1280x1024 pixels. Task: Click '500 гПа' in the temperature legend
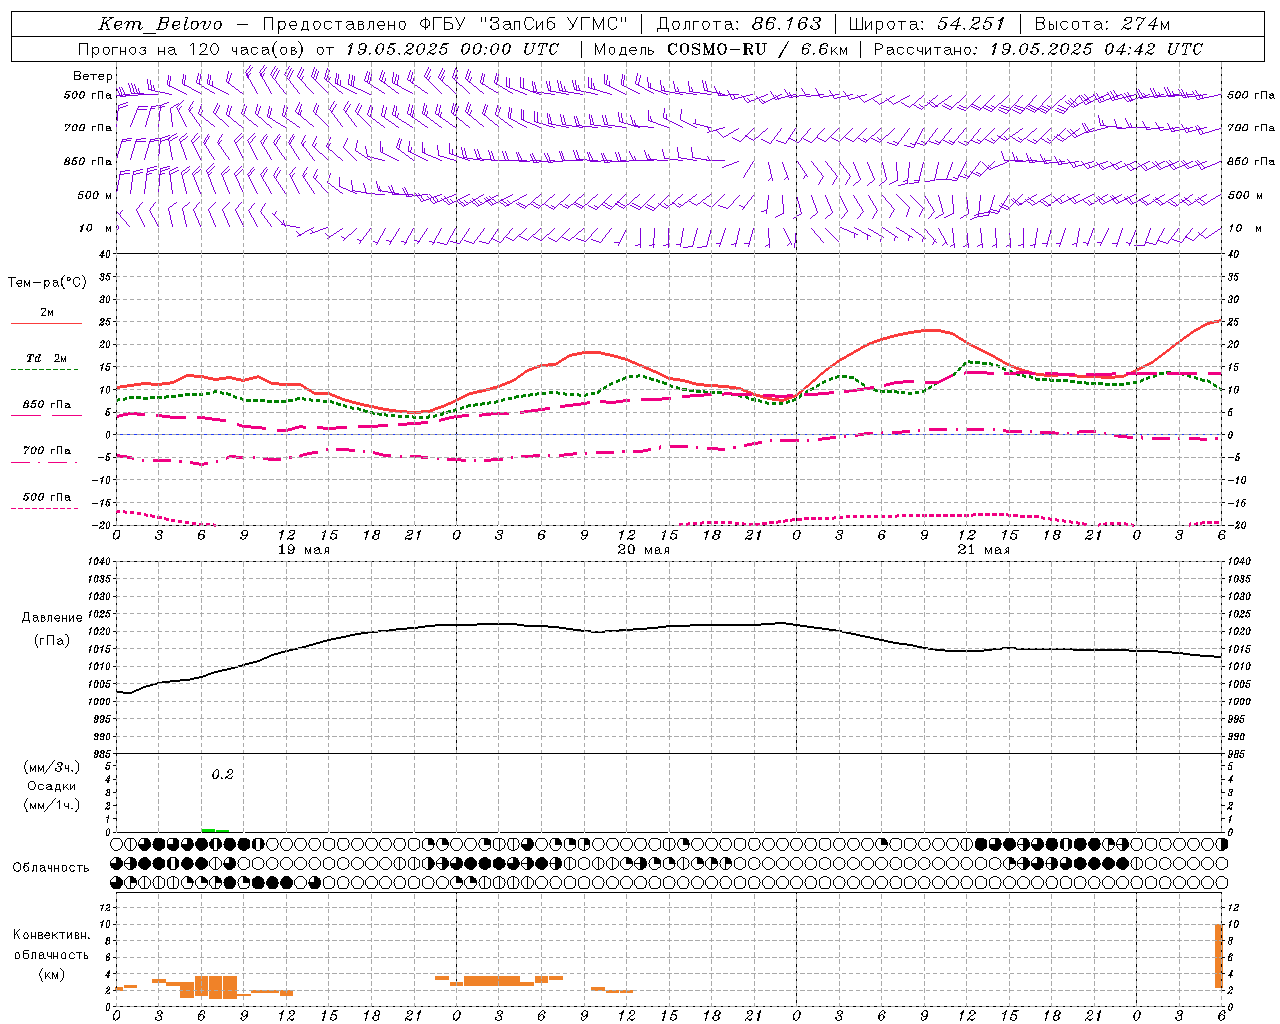pos(47,497)
